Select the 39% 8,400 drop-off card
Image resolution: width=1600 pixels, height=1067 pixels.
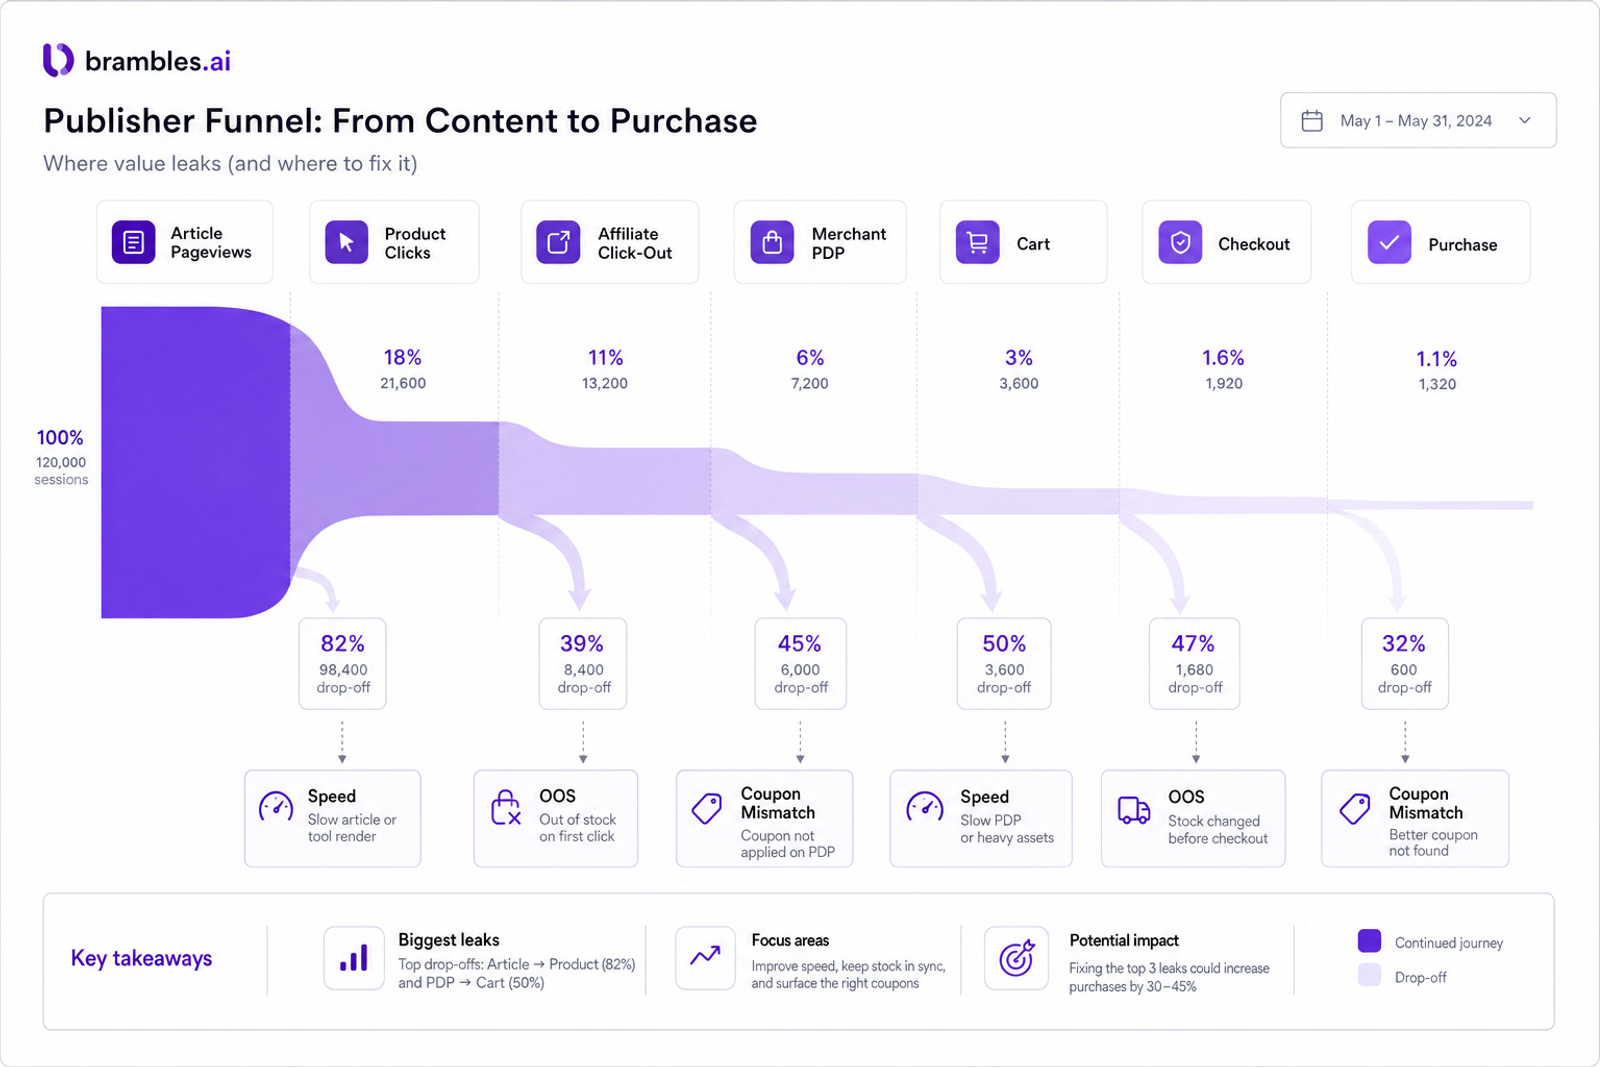[583, 664]
